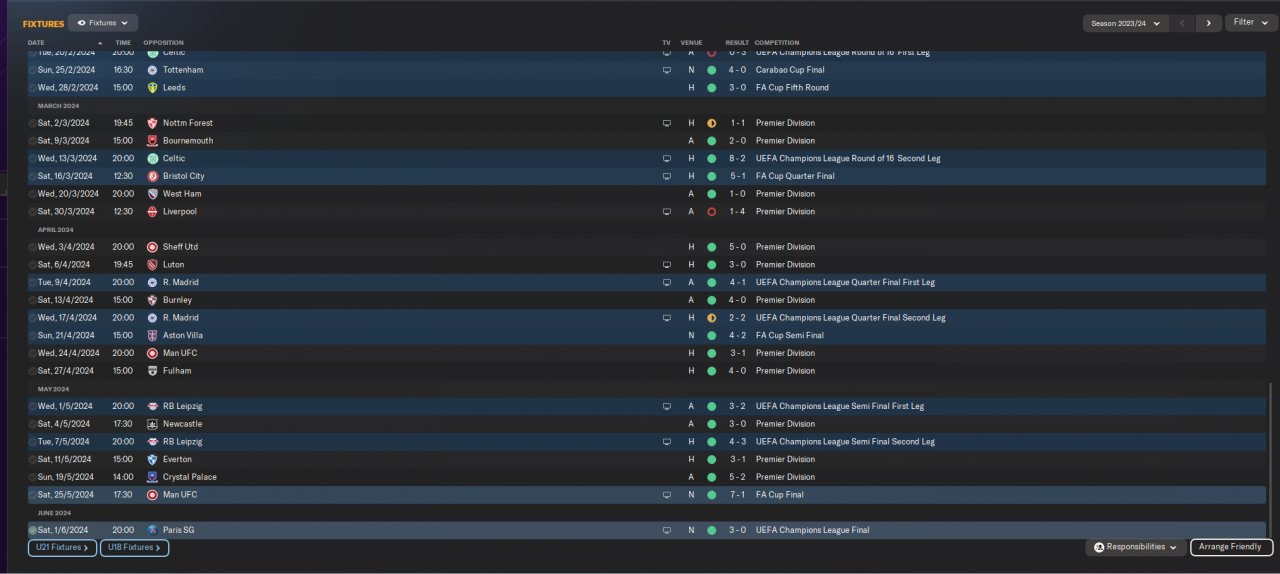Screen dimensions: 1280x574
Task: Click the Sheff Utd club badge
Action: coord(152,247)
